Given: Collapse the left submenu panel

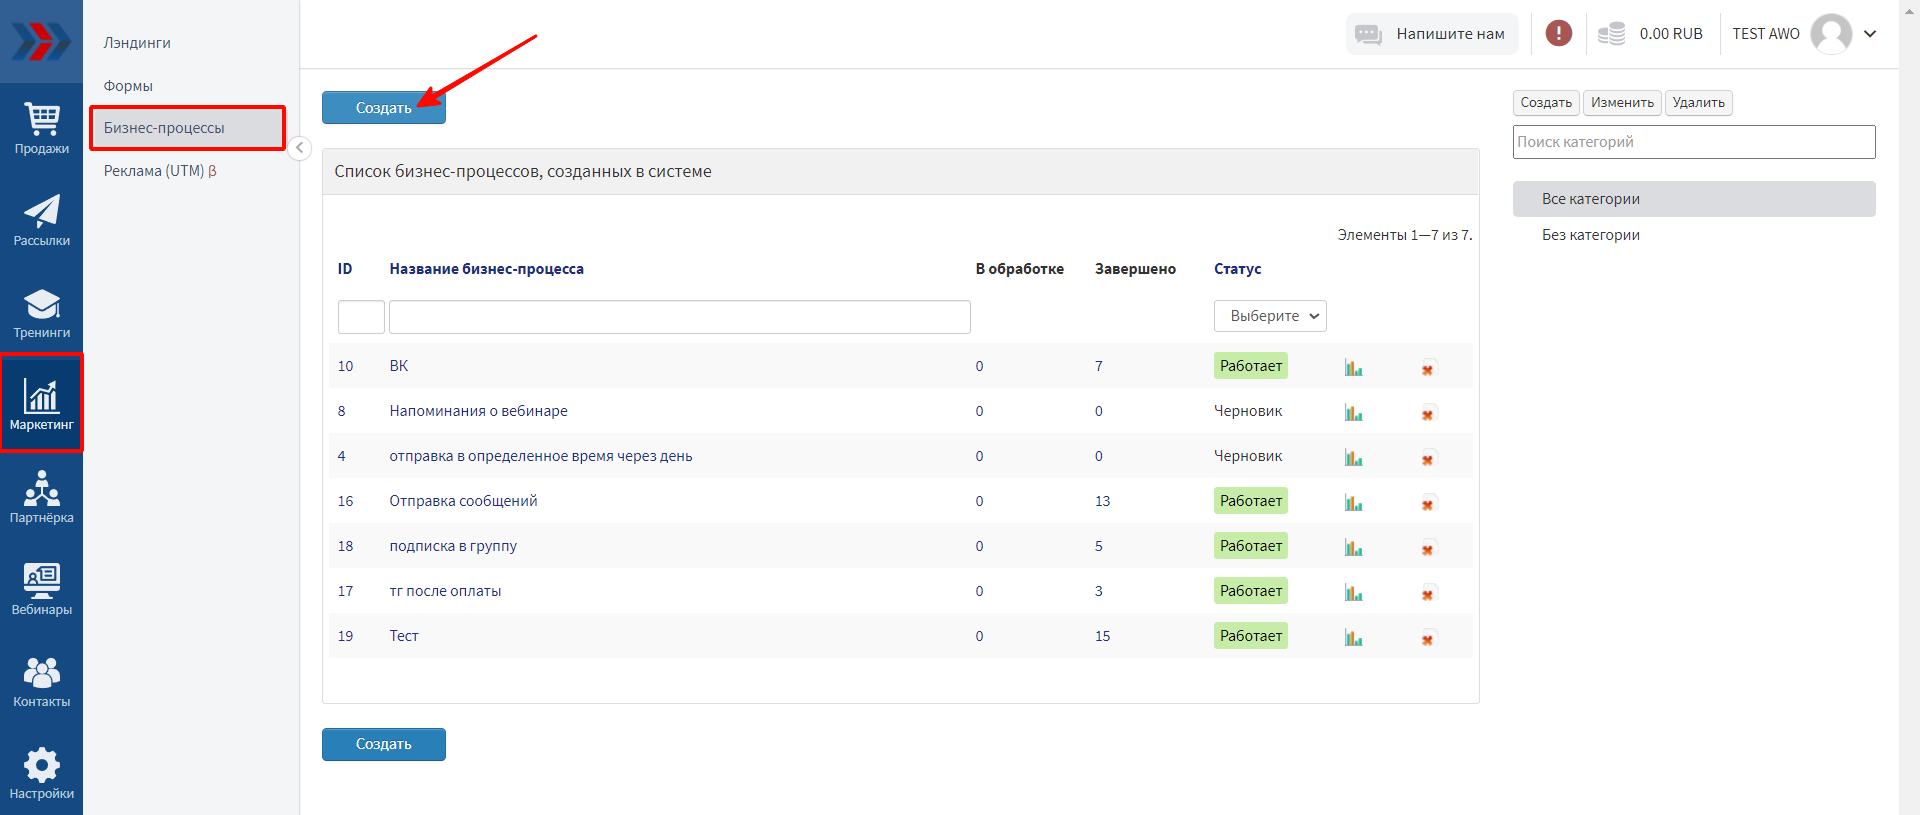Looking at the screenshot, I should pos(299,148).
